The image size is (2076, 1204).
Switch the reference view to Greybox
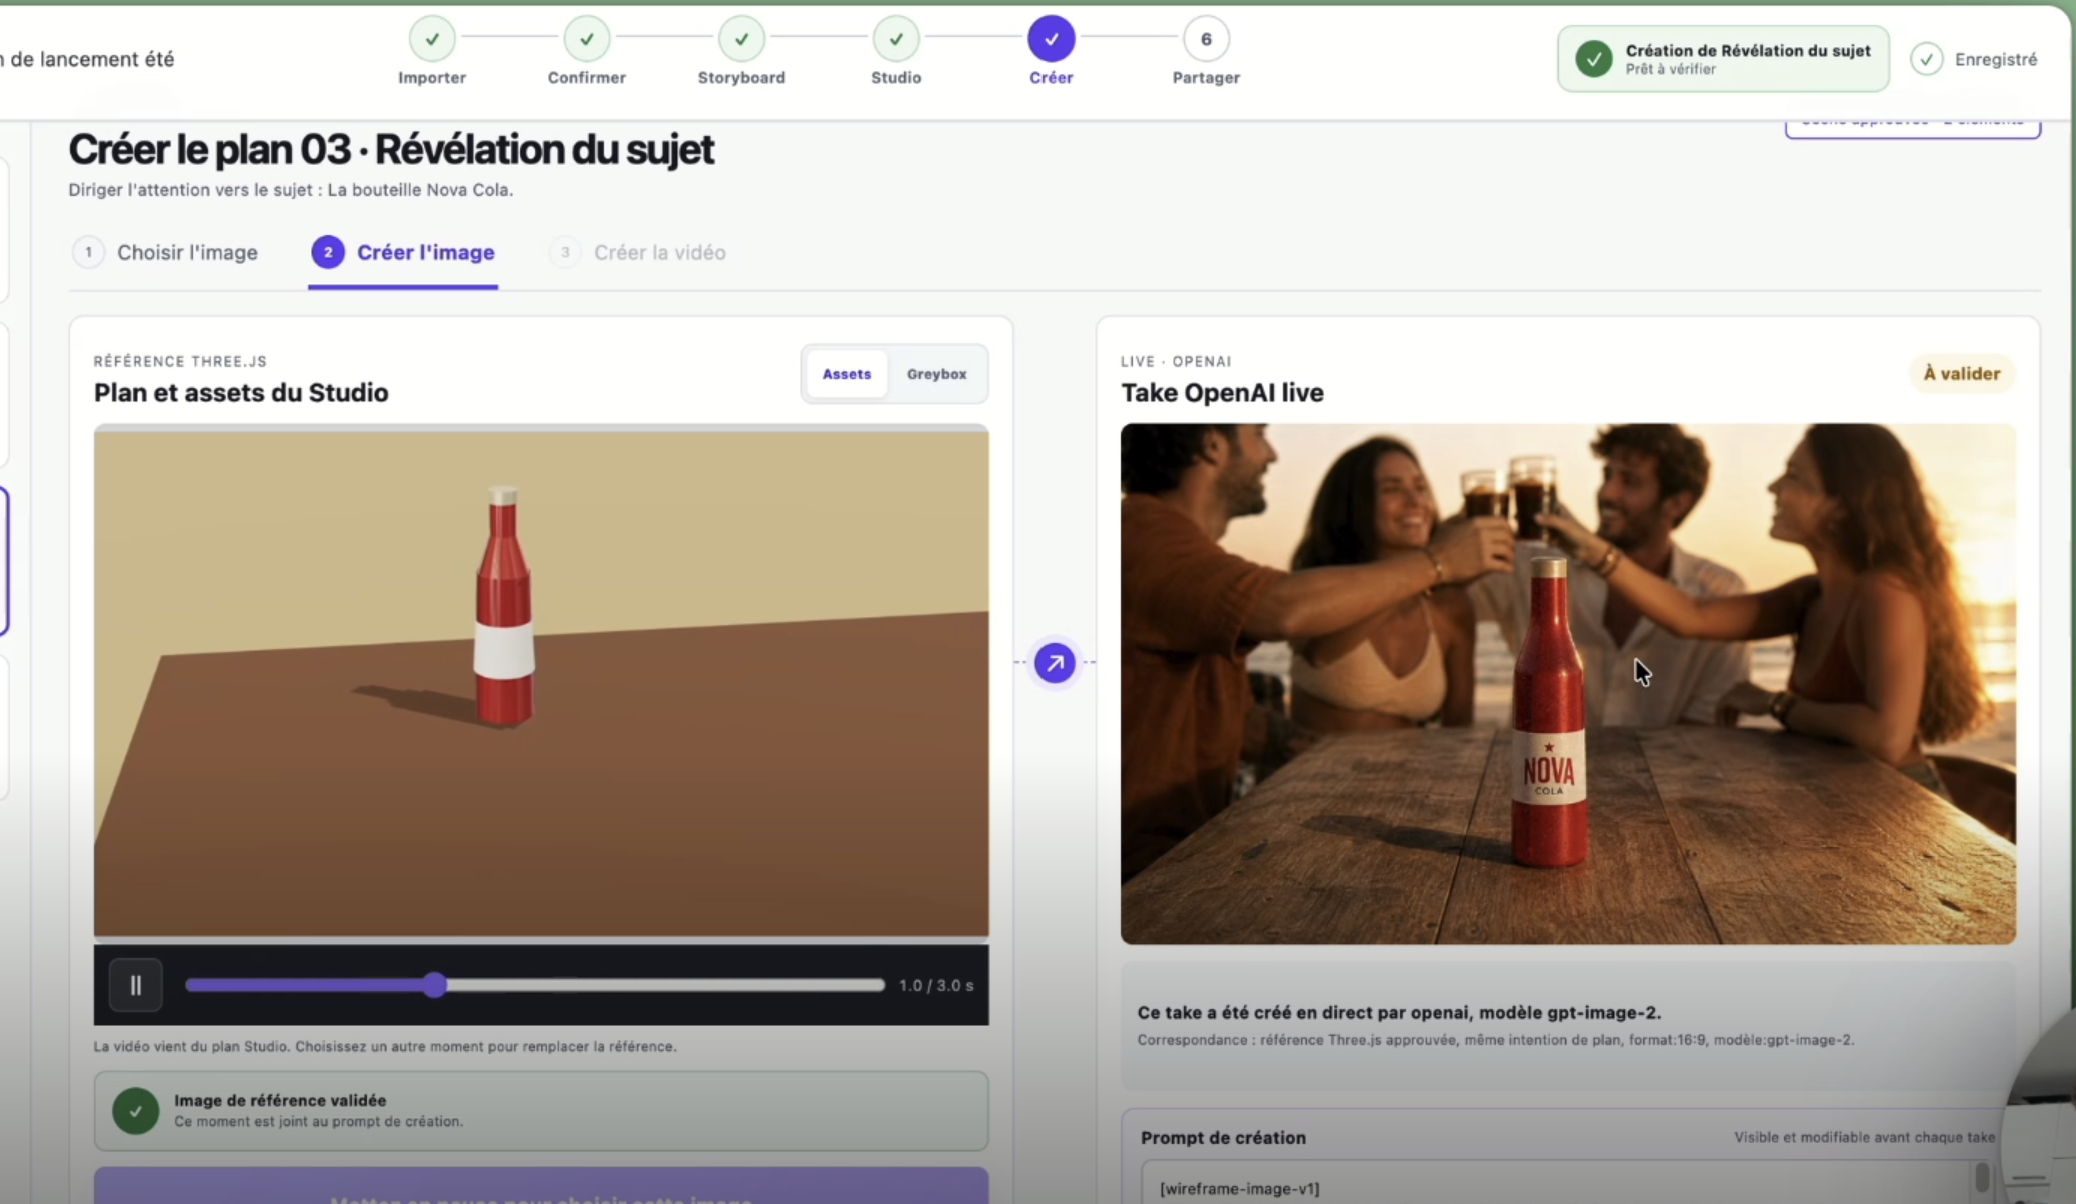coord(937,374)
